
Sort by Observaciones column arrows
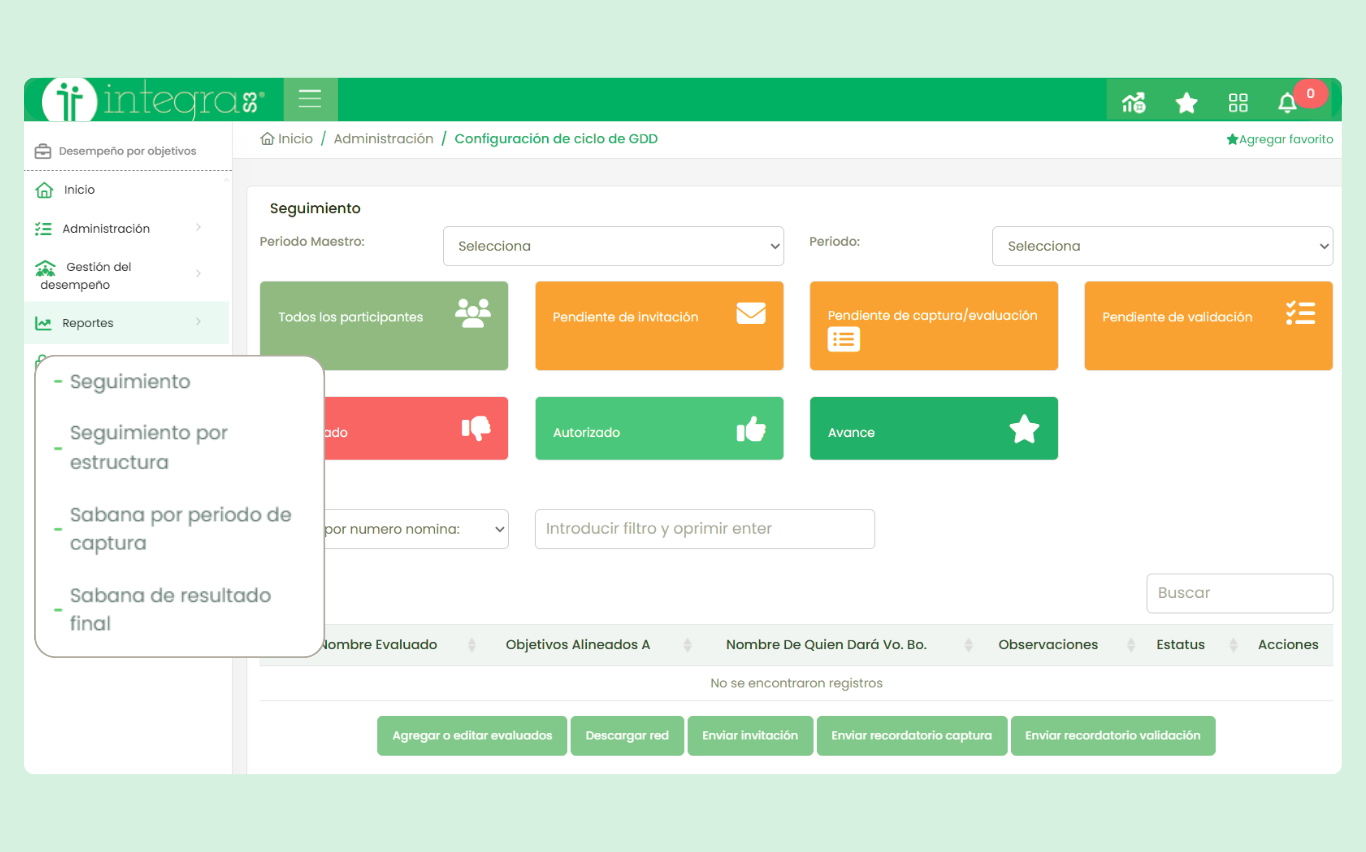(1131, 645)
